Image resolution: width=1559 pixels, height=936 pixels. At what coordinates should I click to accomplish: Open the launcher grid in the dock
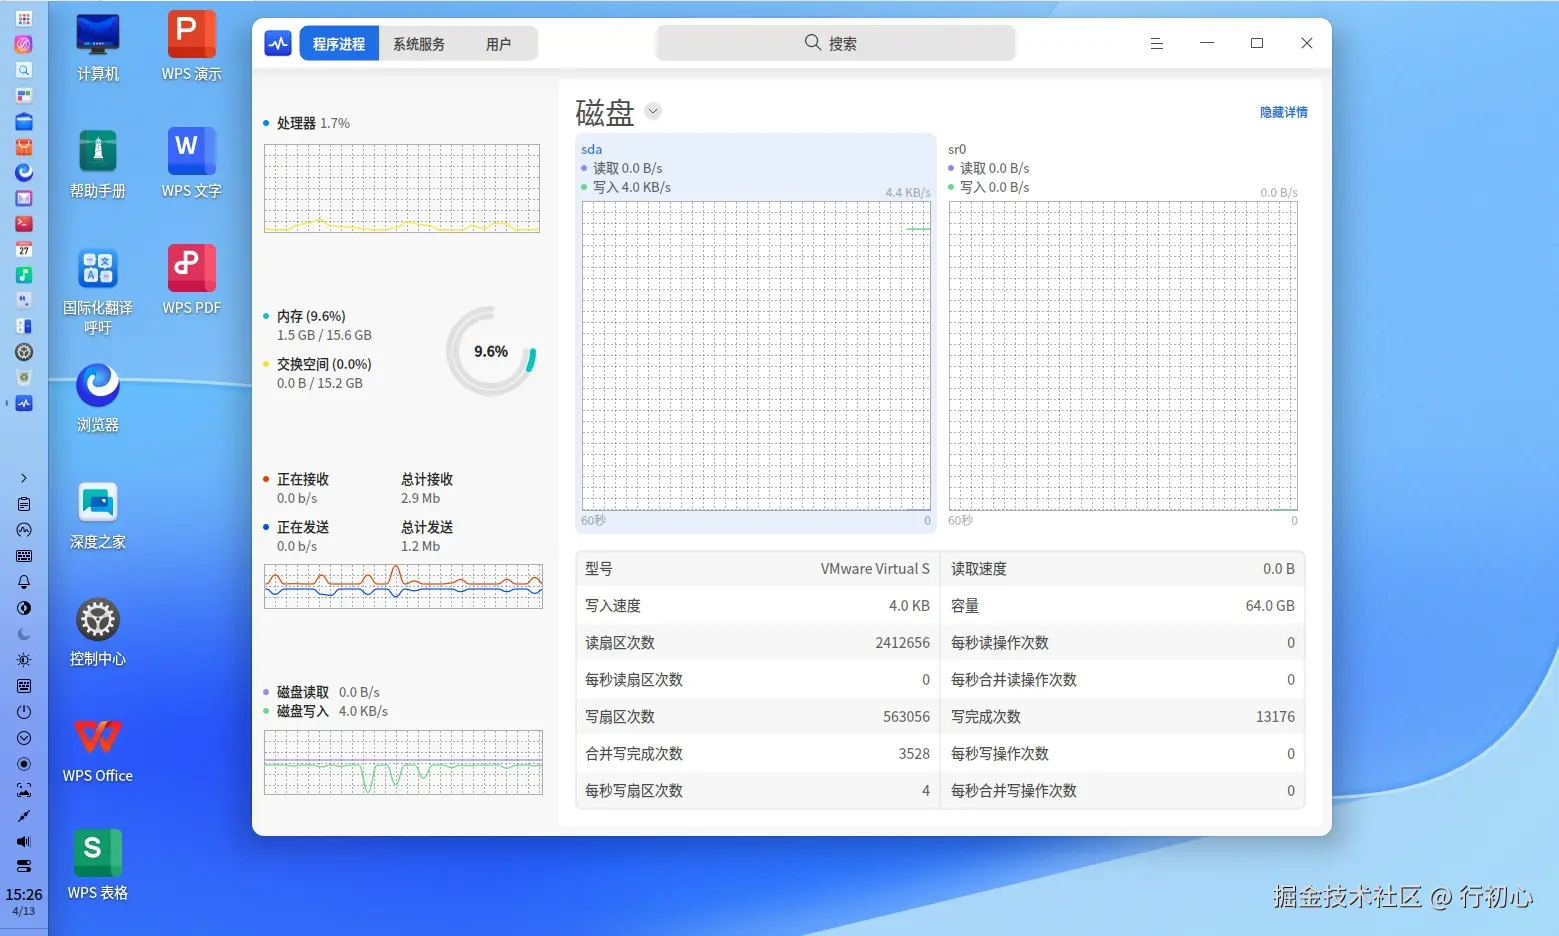click(x=24, y=18)
